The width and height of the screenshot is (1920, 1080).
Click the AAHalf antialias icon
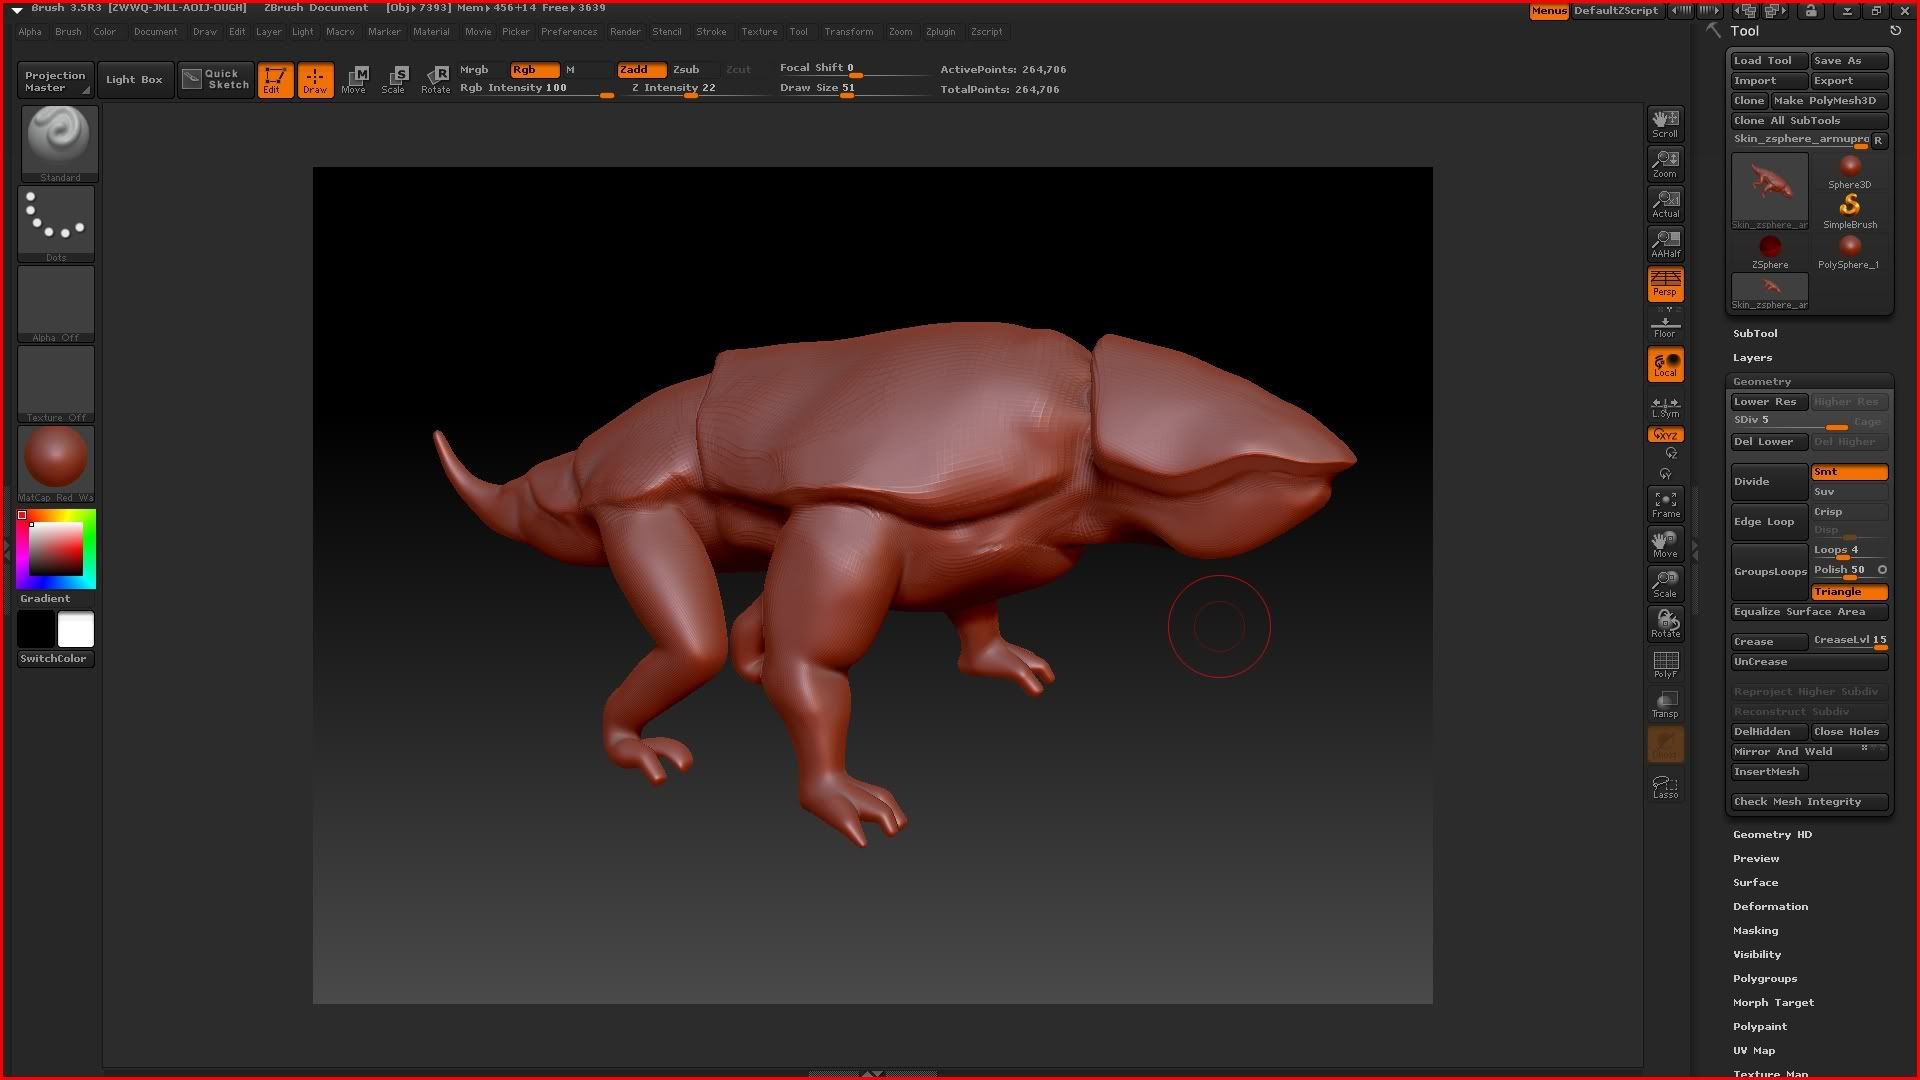1665,243
